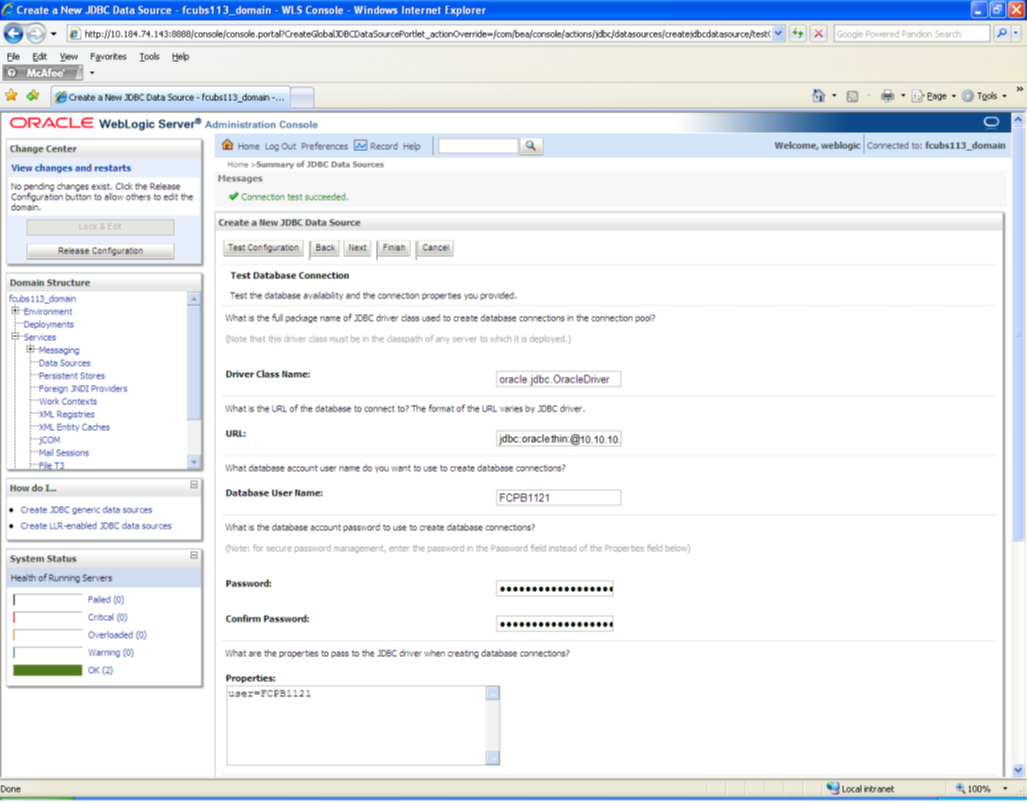This screenshot has width=1027, height=803.
Task: Expand the Environment tree node
Action: pyautogui.click(x=15, y=311)
